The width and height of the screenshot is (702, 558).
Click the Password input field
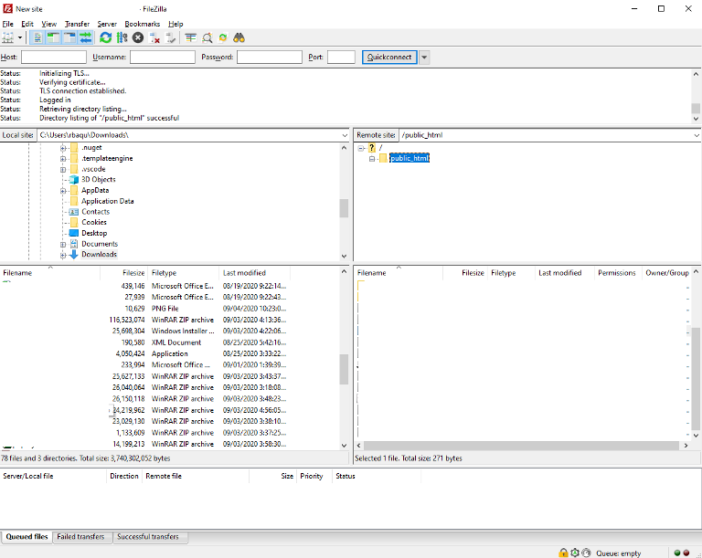click(x=270, y=57)
